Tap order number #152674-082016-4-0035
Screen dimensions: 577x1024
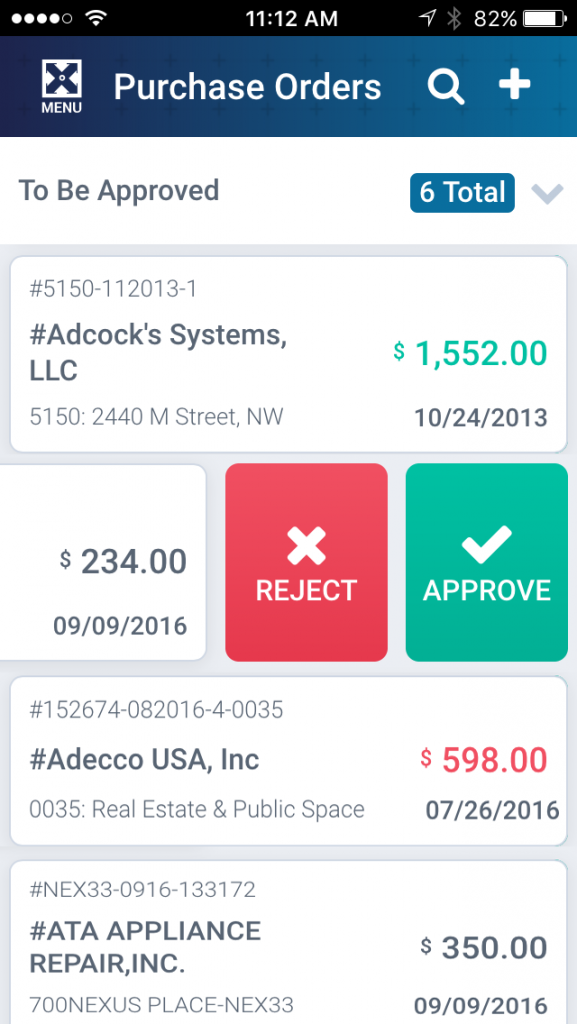[x=157, y=709]
